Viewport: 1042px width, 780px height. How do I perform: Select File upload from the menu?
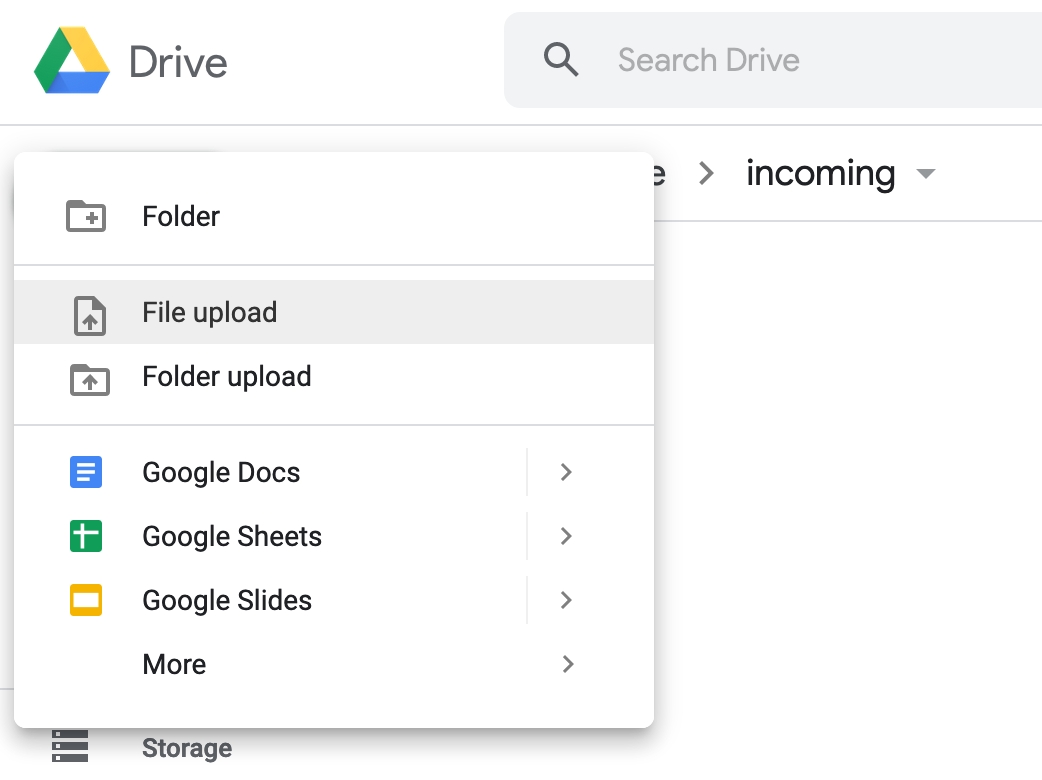pyautogui.click(x=210, y=313)
